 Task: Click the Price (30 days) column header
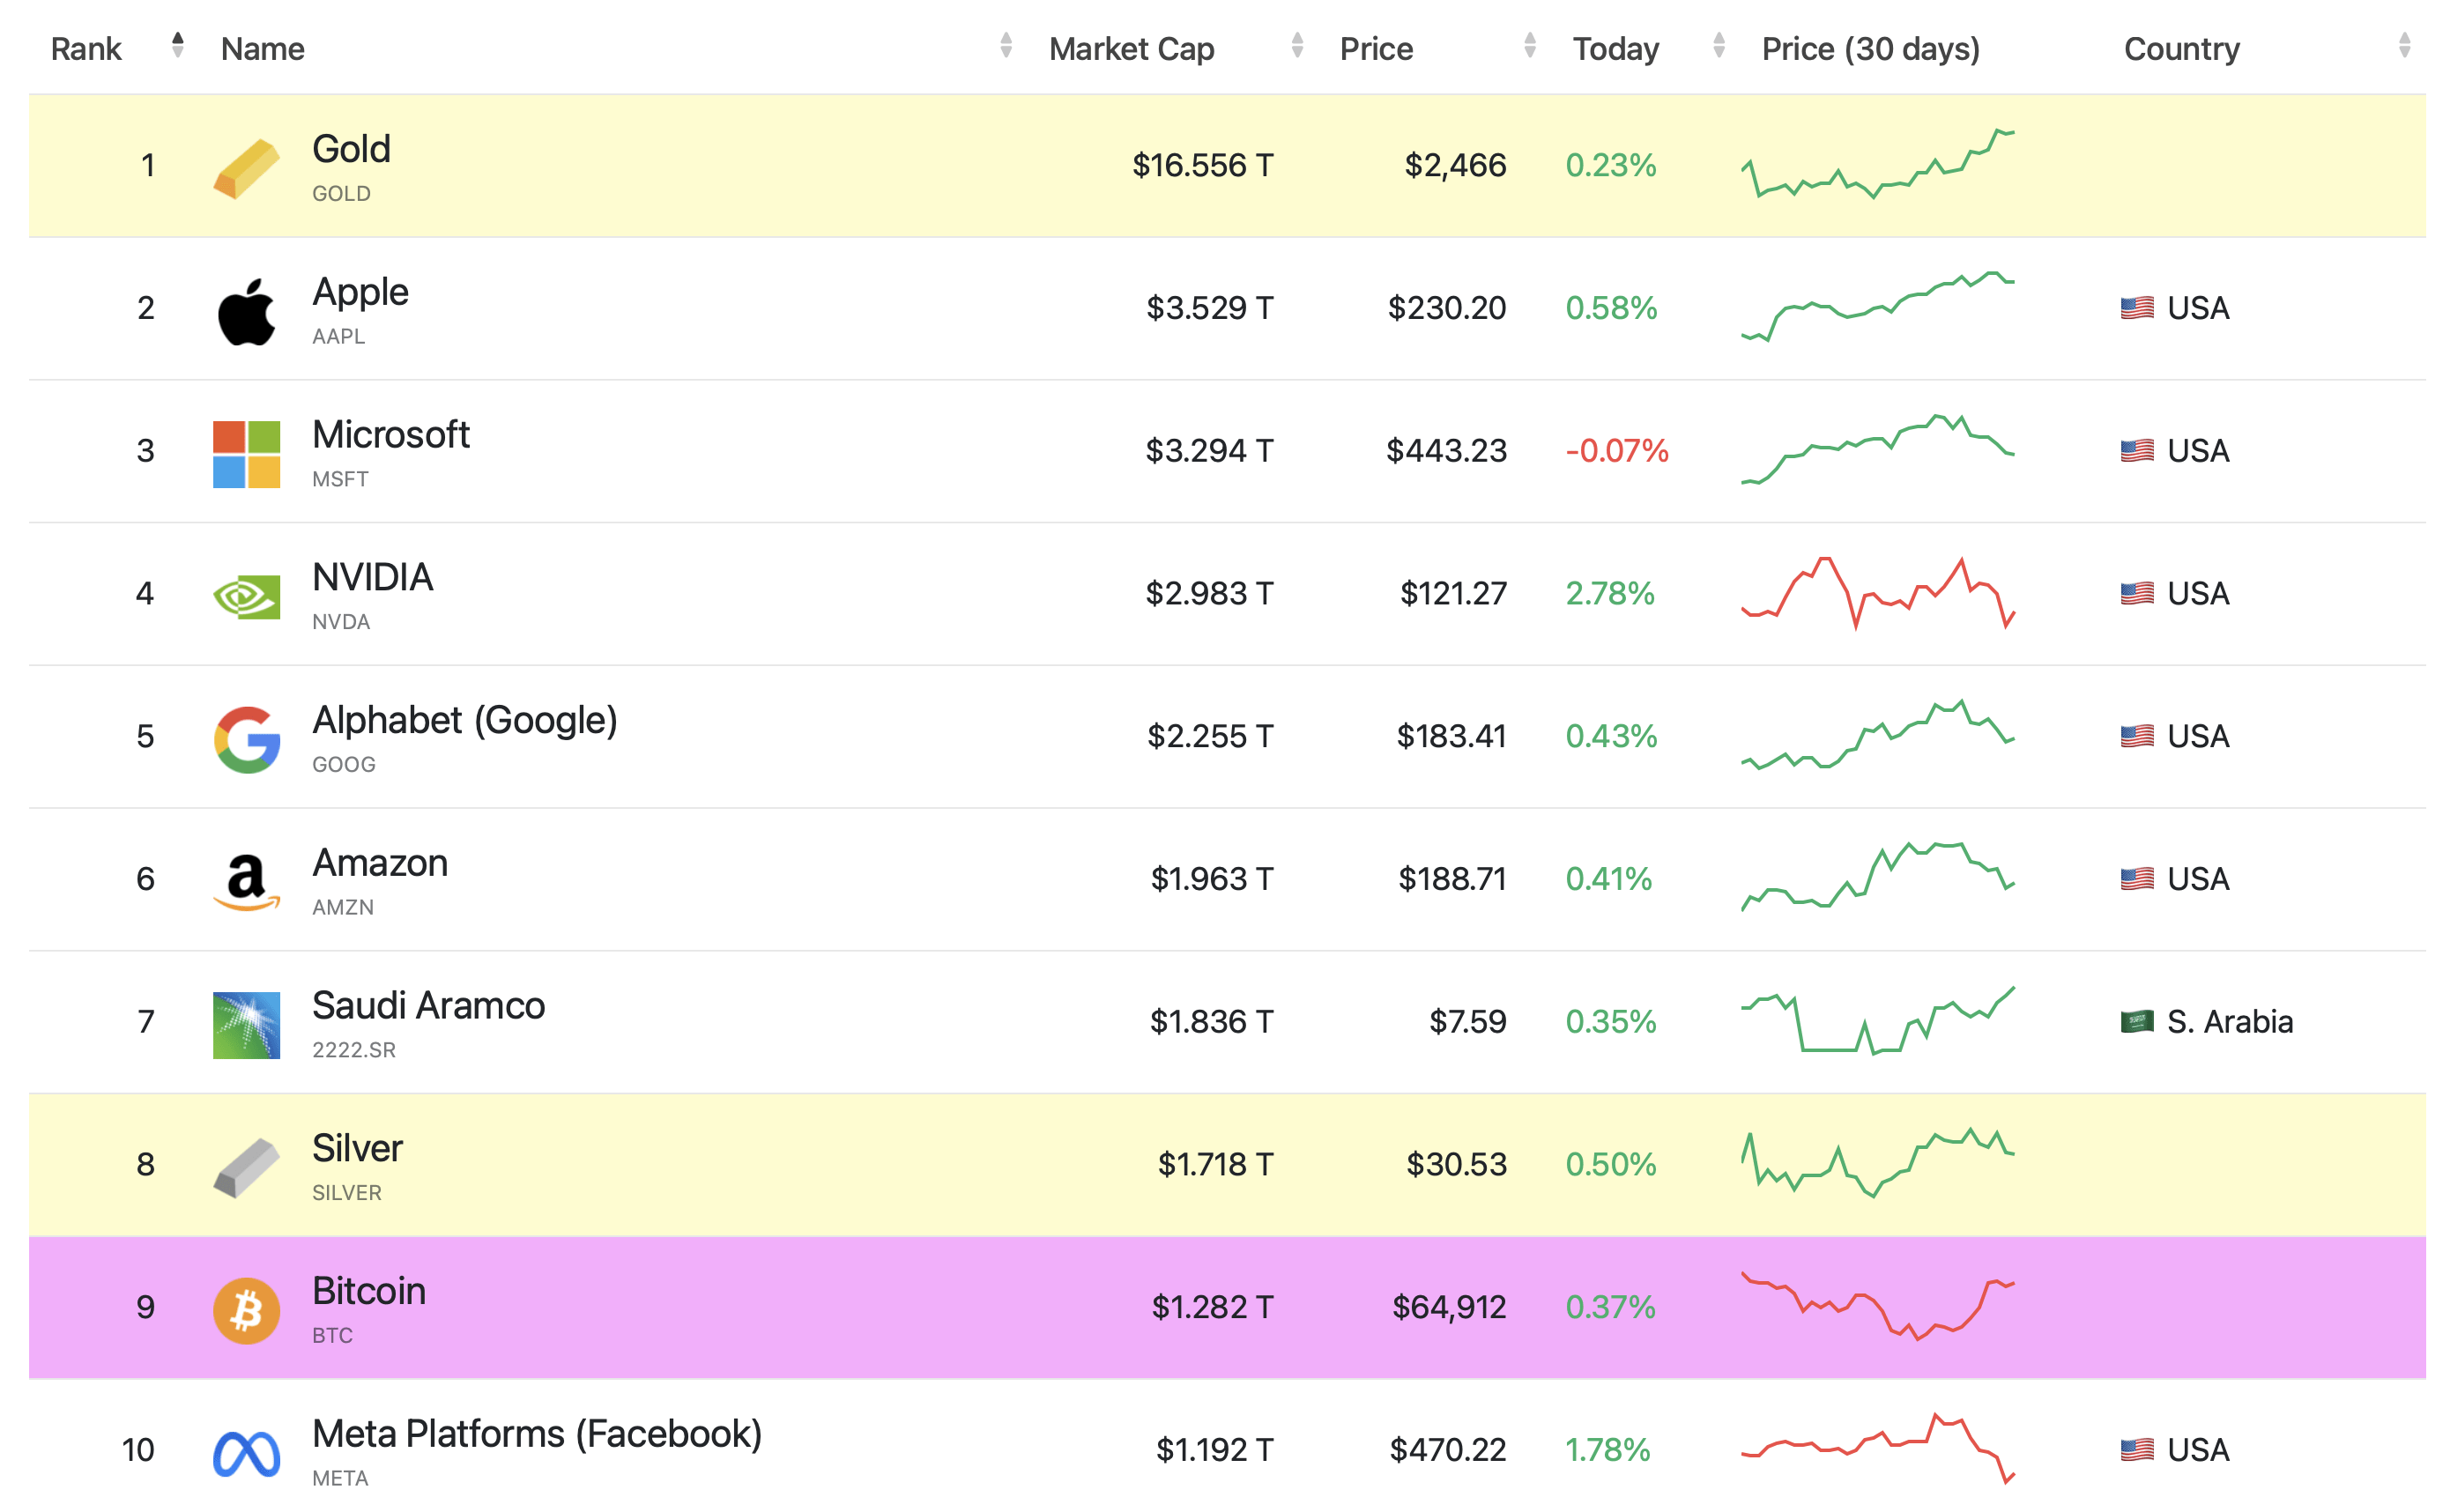tap(1870, 49)
